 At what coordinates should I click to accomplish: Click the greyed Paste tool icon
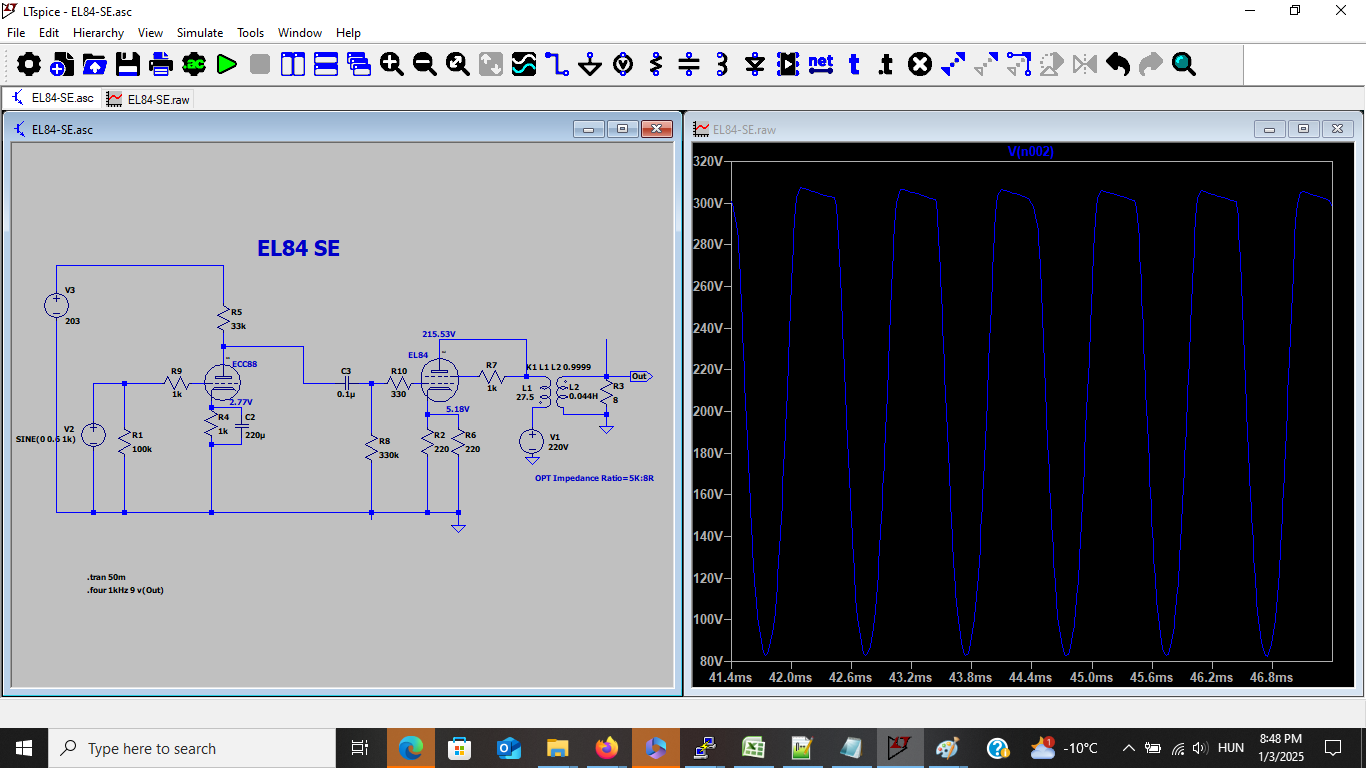[x=986, y=64]
